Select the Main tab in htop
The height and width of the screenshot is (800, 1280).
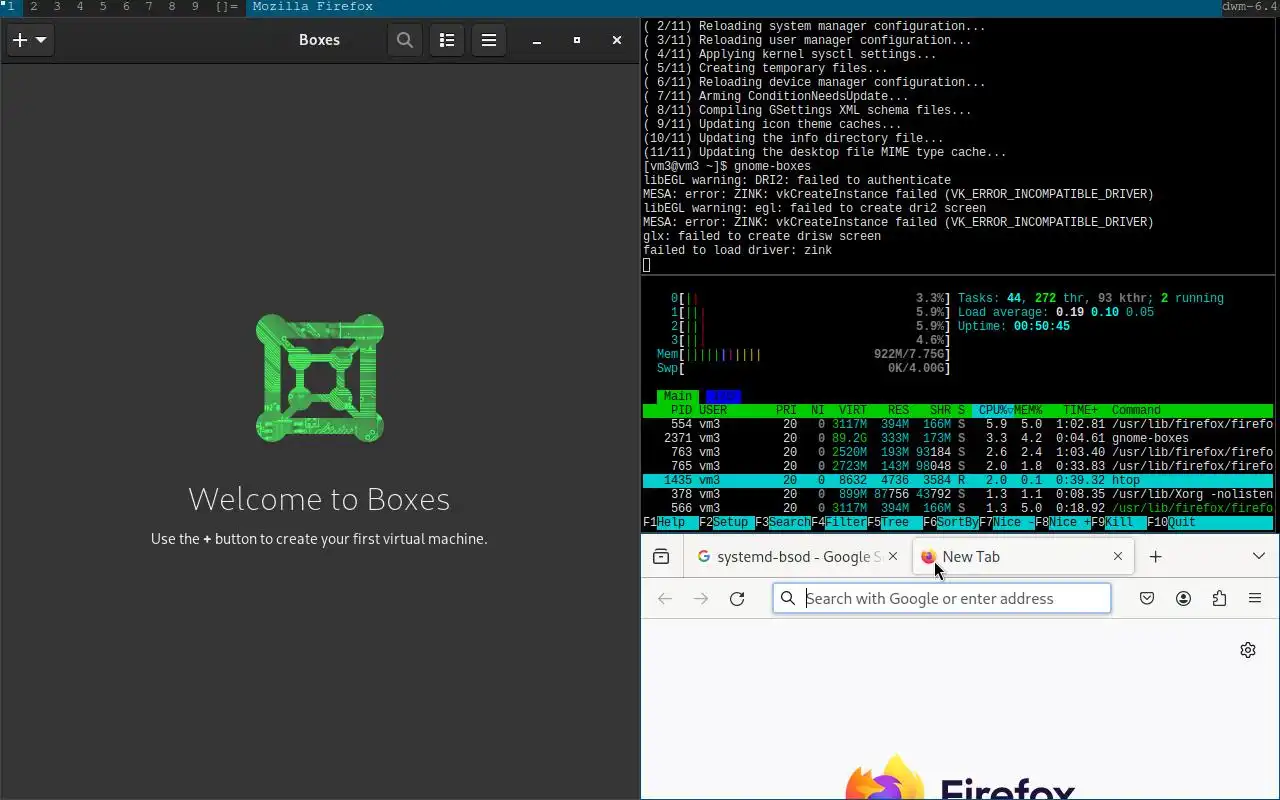677,396
